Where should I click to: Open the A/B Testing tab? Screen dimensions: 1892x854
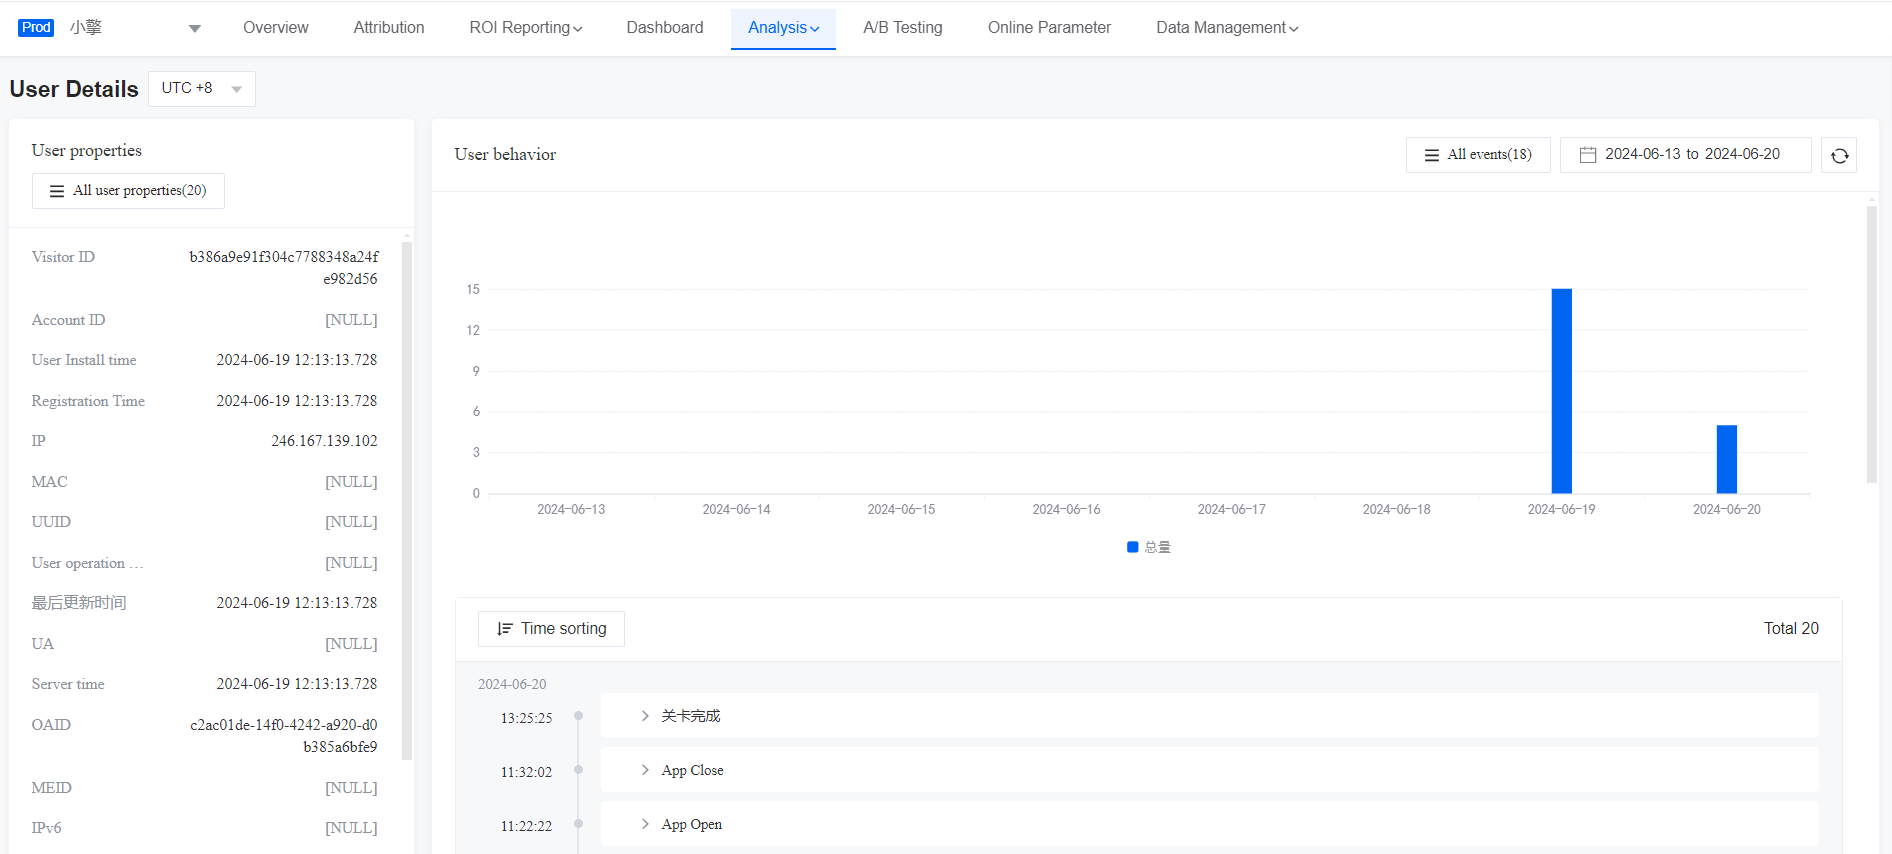click(x=902, y=28)
